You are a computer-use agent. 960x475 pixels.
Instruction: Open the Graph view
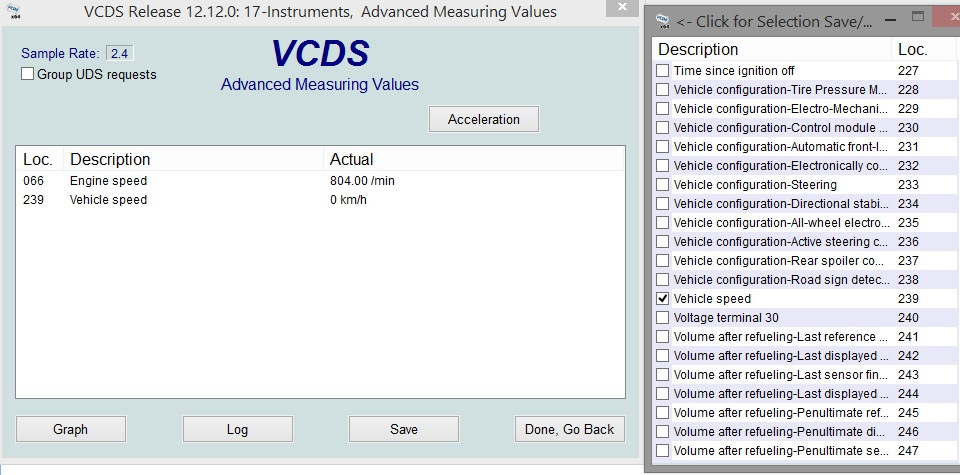point(70,429)
